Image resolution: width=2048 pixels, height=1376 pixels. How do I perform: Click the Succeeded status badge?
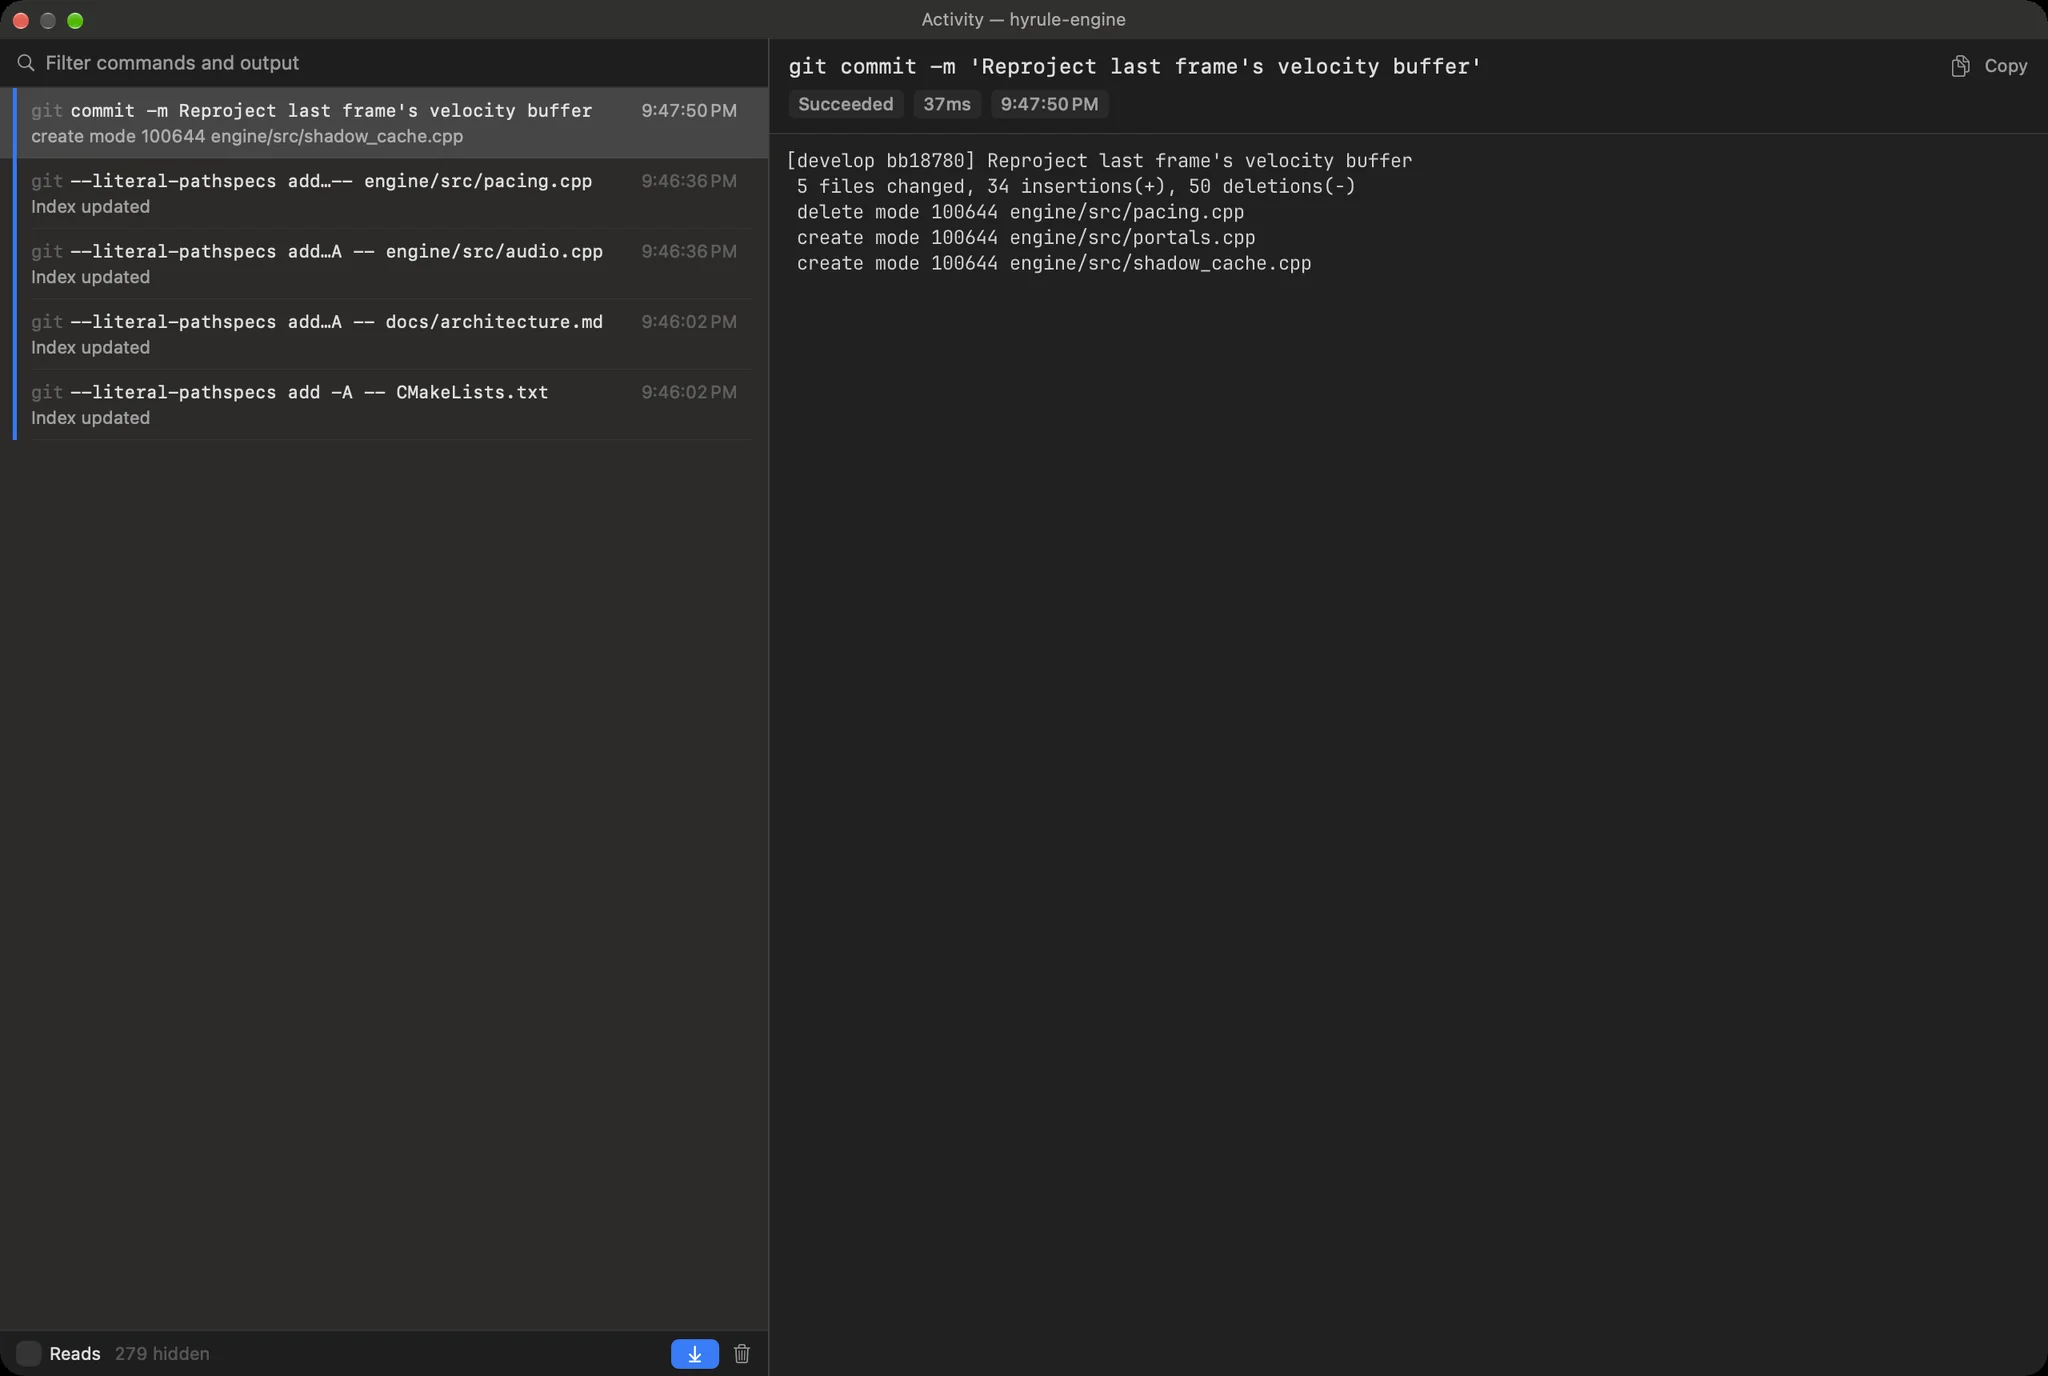coord(846,104)
